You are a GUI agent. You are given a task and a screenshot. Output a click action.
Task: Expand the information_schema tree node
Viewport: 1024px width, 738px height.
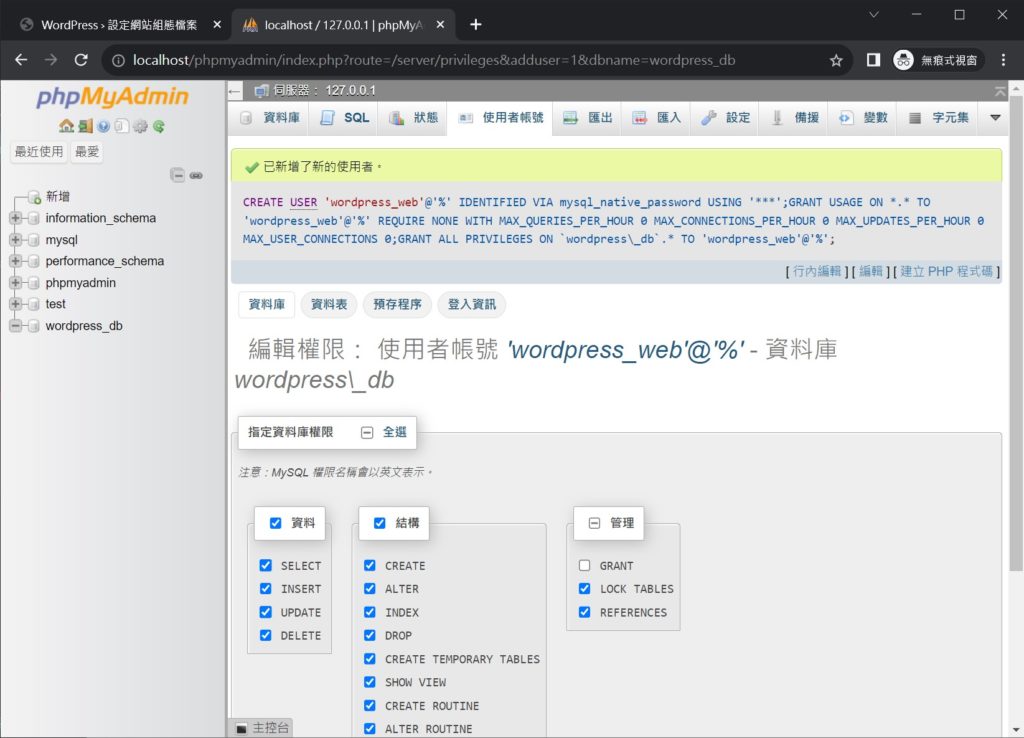(x=15, y=218)
